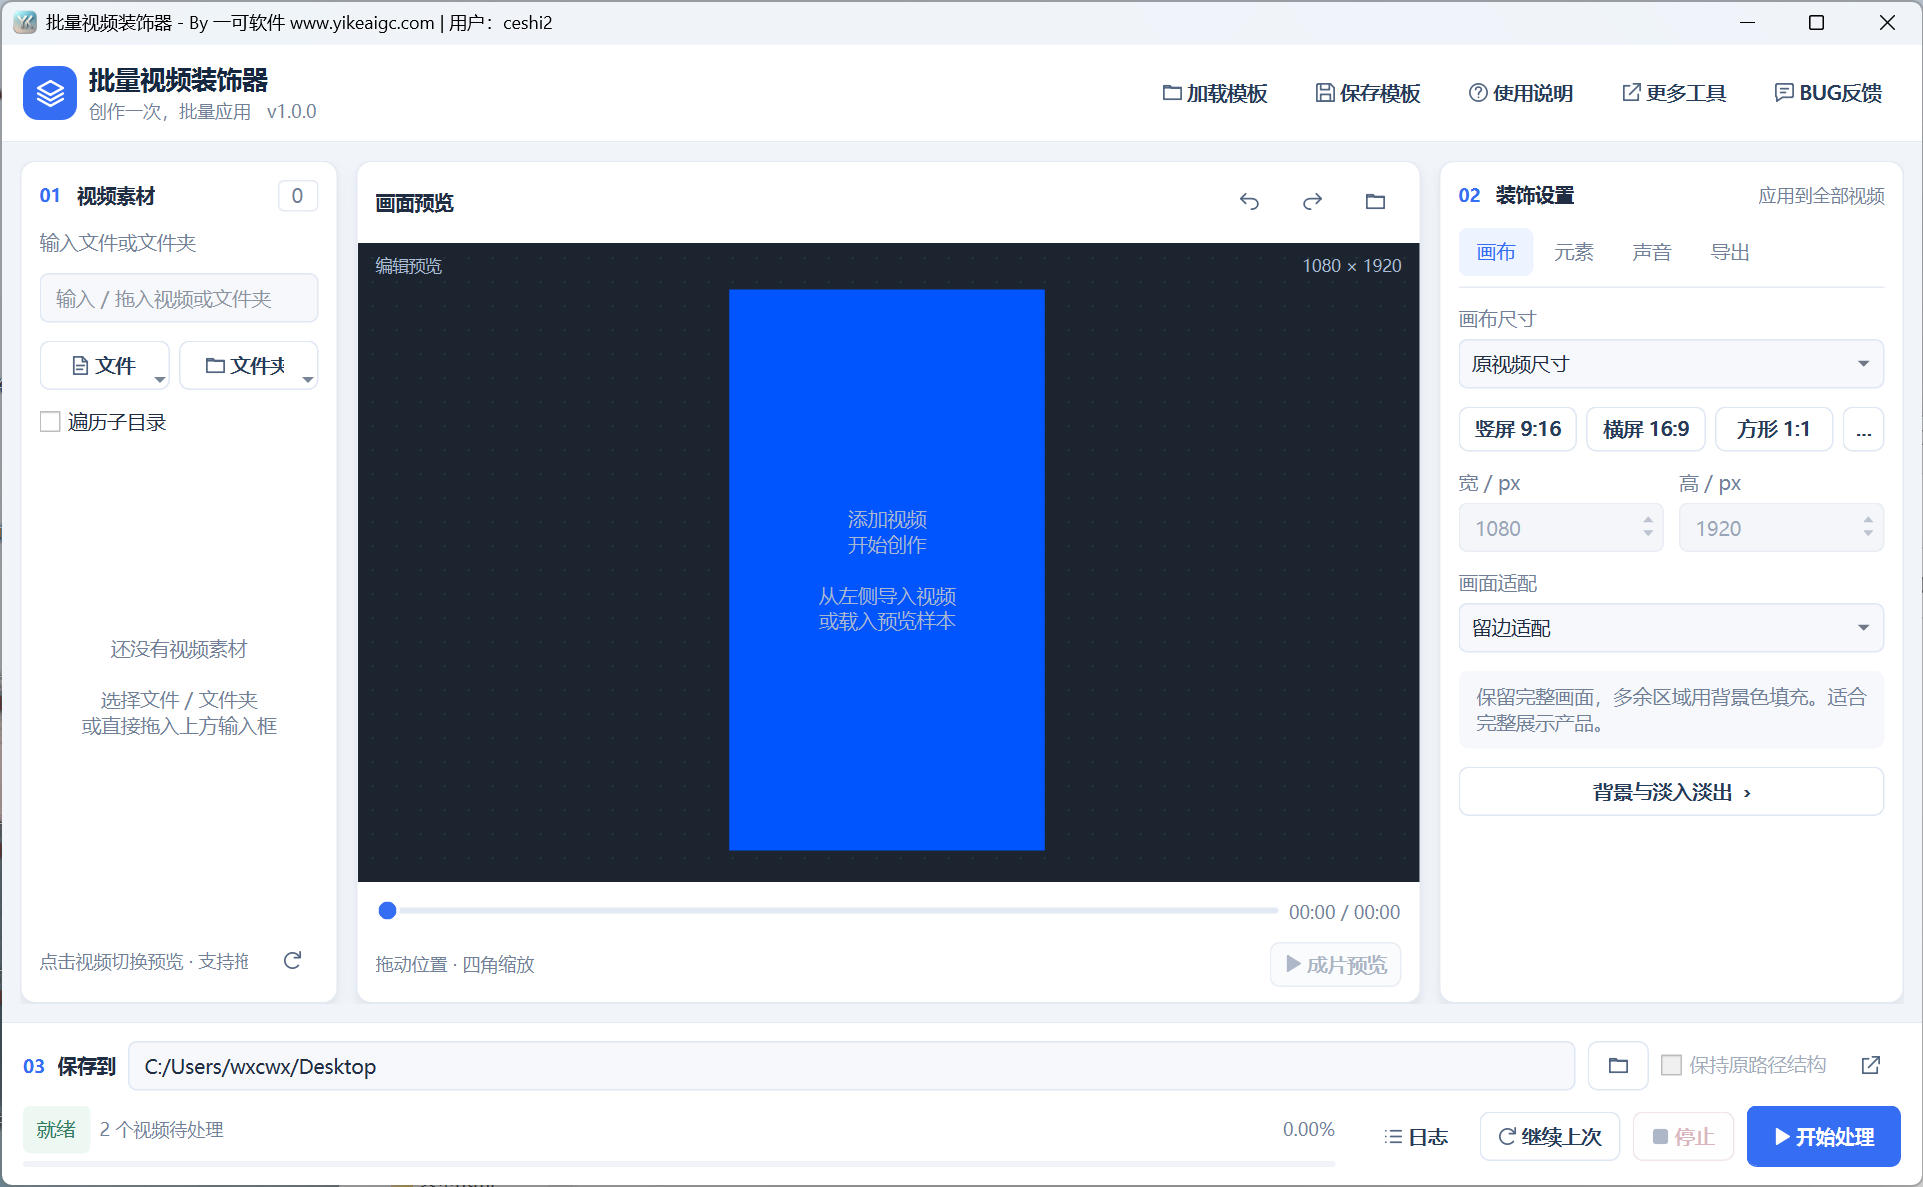Click the height field spinner arrows
Screen dimensions: 1923x1187
click(x=1868, y=527)
